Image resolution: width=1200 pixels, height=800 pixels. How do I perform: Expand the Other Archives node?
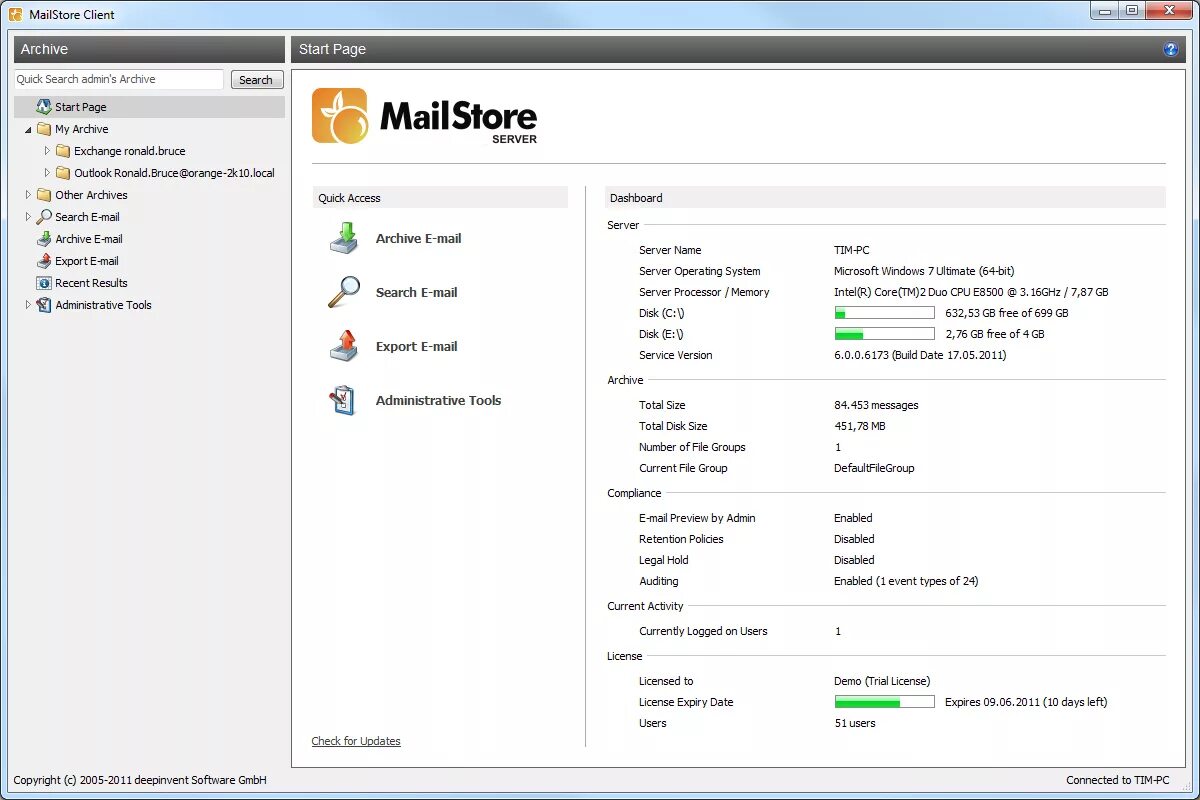[28, 195]
